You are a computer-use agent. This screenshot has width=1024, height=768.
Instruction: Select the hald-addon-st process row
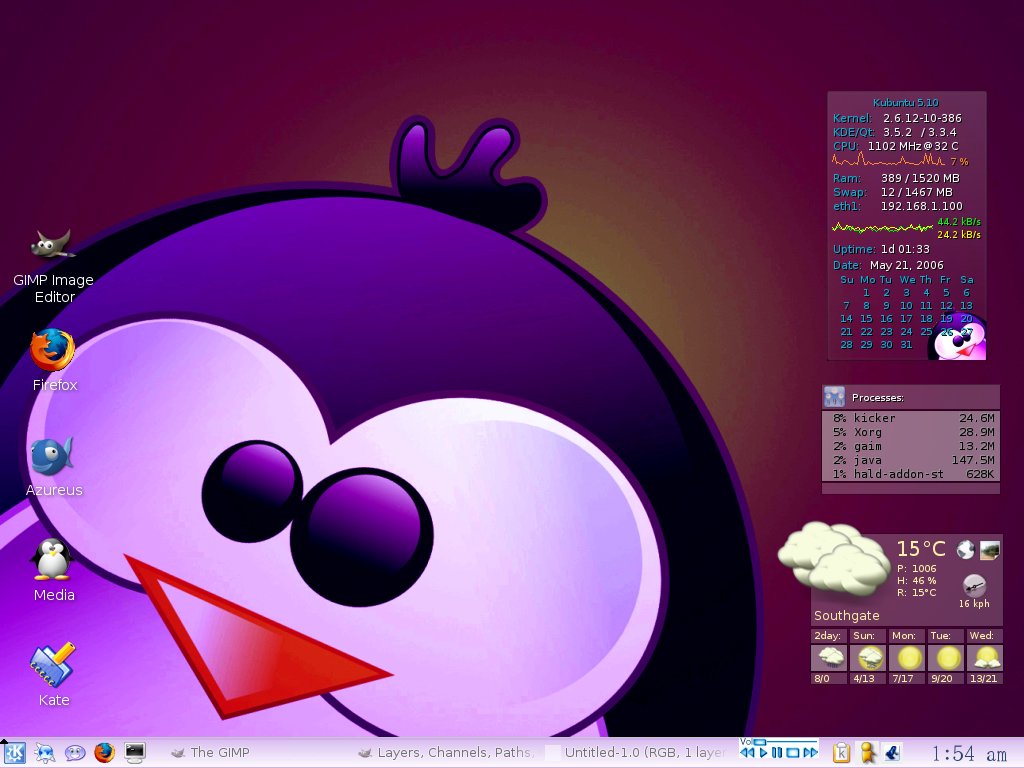click(911, 475)
